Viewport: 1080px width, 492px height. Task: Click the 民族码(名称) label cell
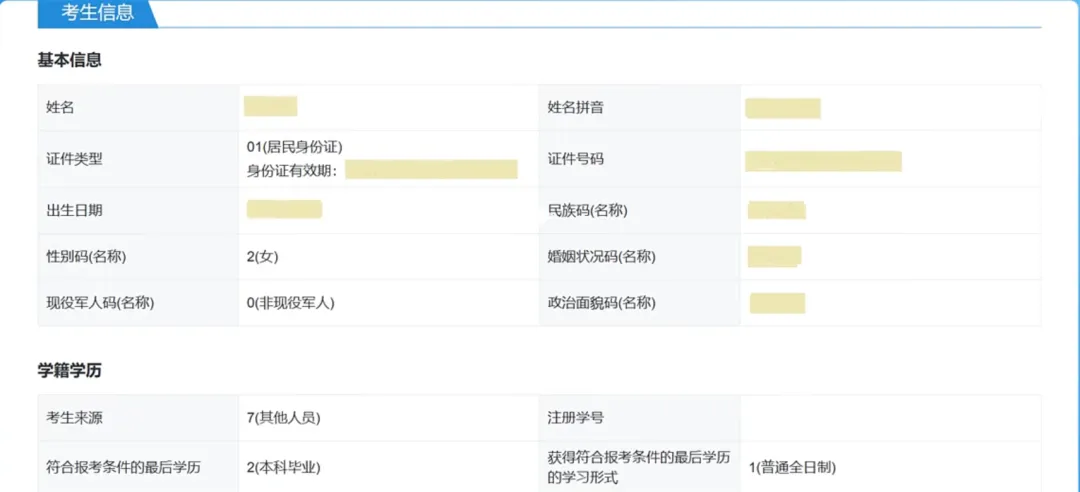[640, 211]
